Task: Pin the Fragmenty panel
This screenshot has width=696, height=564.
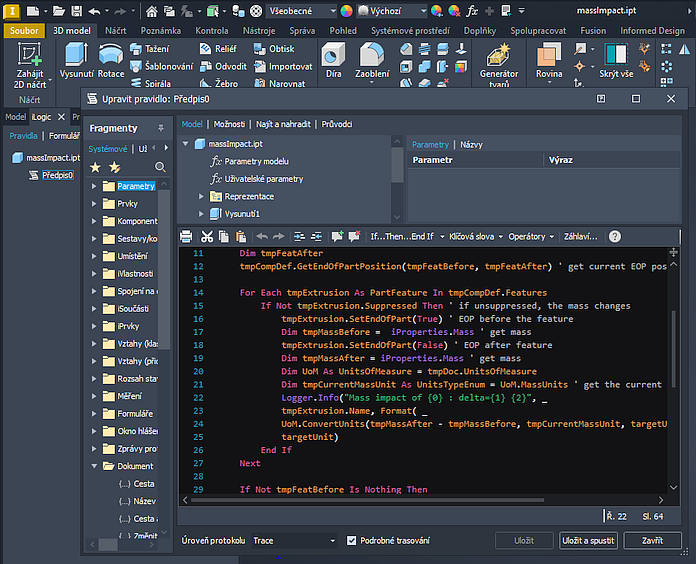Action: (x=161, y=128)
